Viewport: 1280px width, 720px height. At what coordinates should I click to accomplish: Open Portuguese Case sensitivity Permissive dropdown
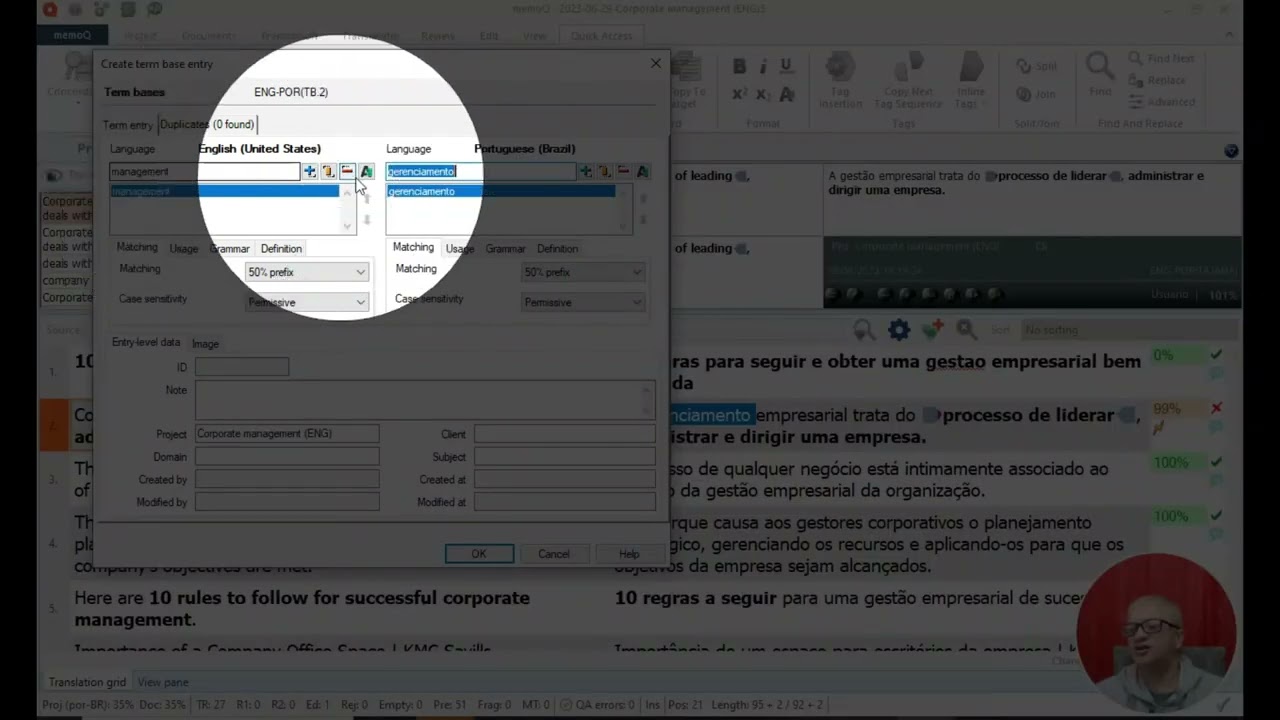pyautogui.click(x=583, y=302)
